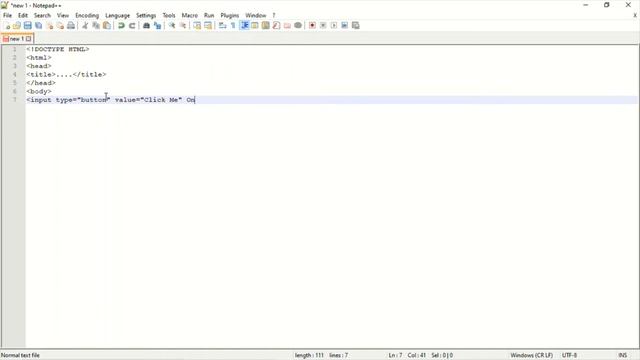
Task: Open Replace dialog from toolbar
Action: 157,26
